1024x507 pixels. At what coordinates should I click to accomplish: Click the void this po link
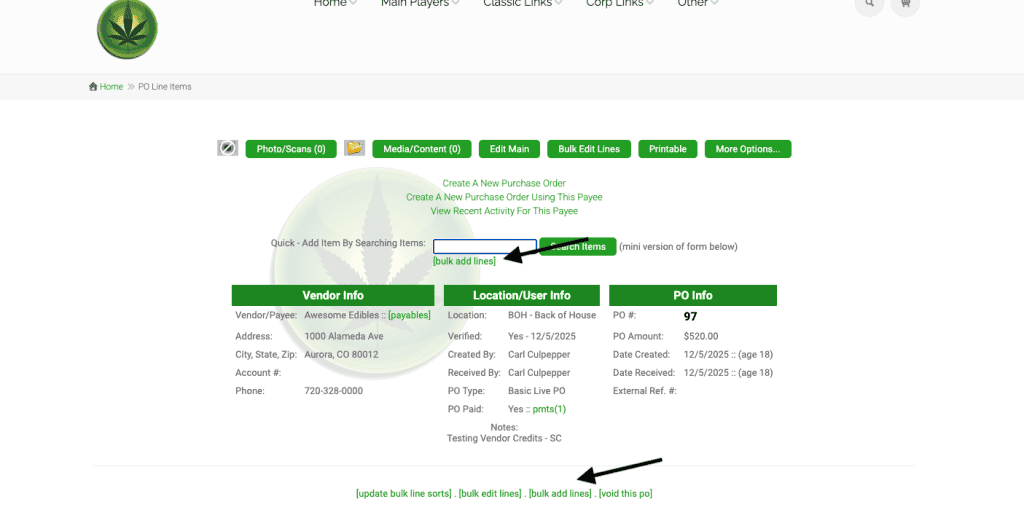pos(625,494)
